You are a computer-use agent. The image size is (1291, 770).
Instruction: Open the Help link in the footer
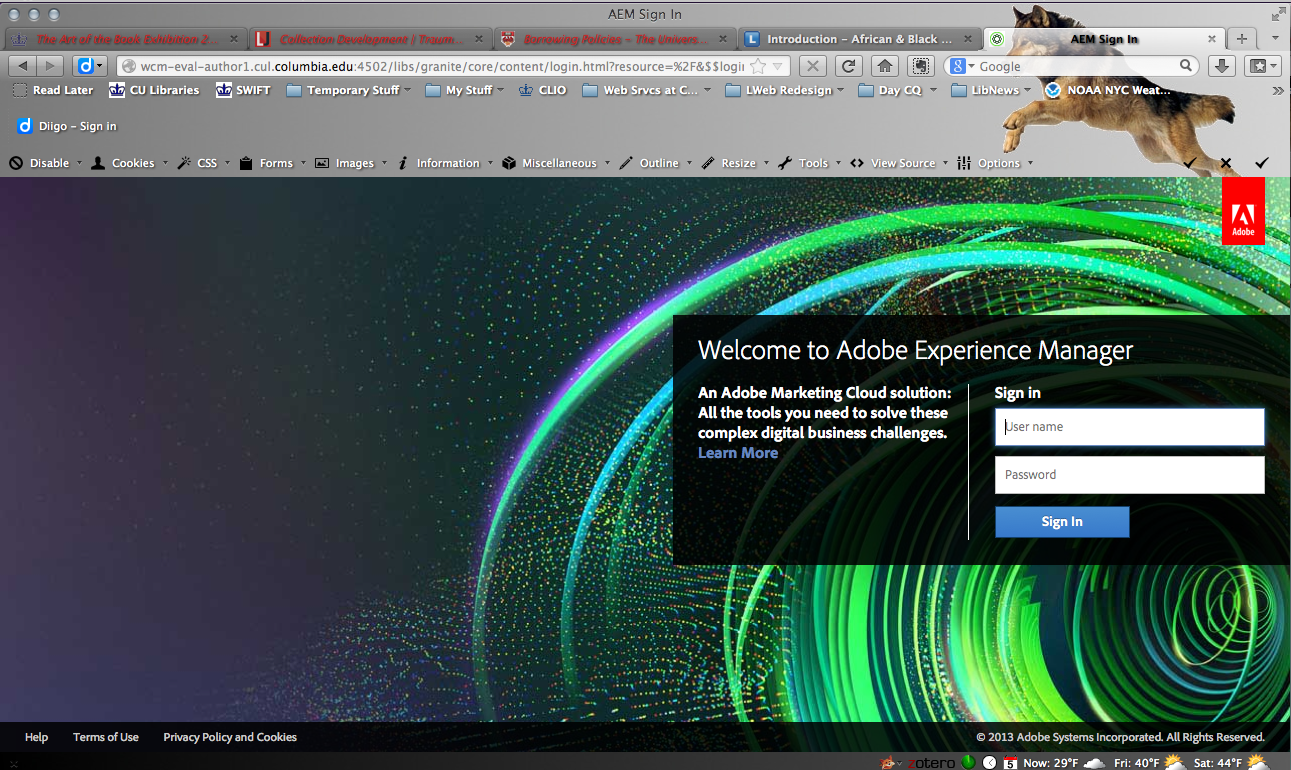pyautogui.click(x=36, y=737)
